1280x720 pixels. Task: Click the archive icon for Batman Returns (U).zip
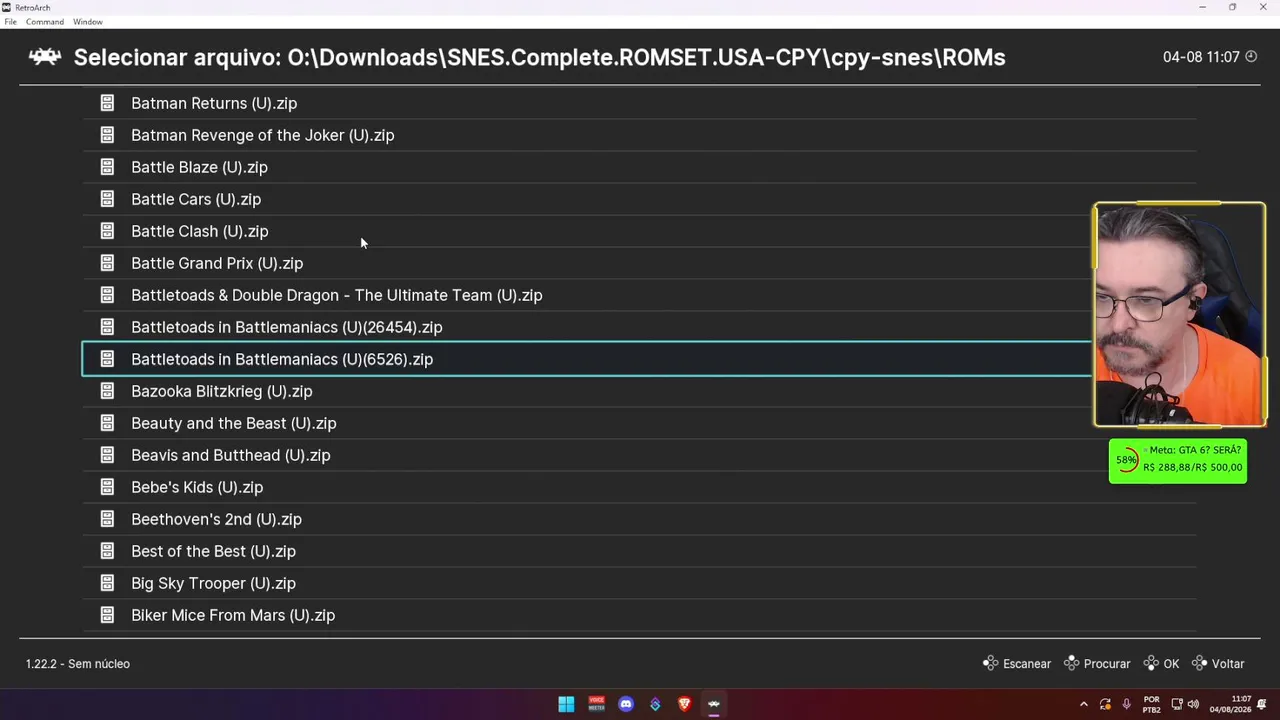[x=107, y=103]
